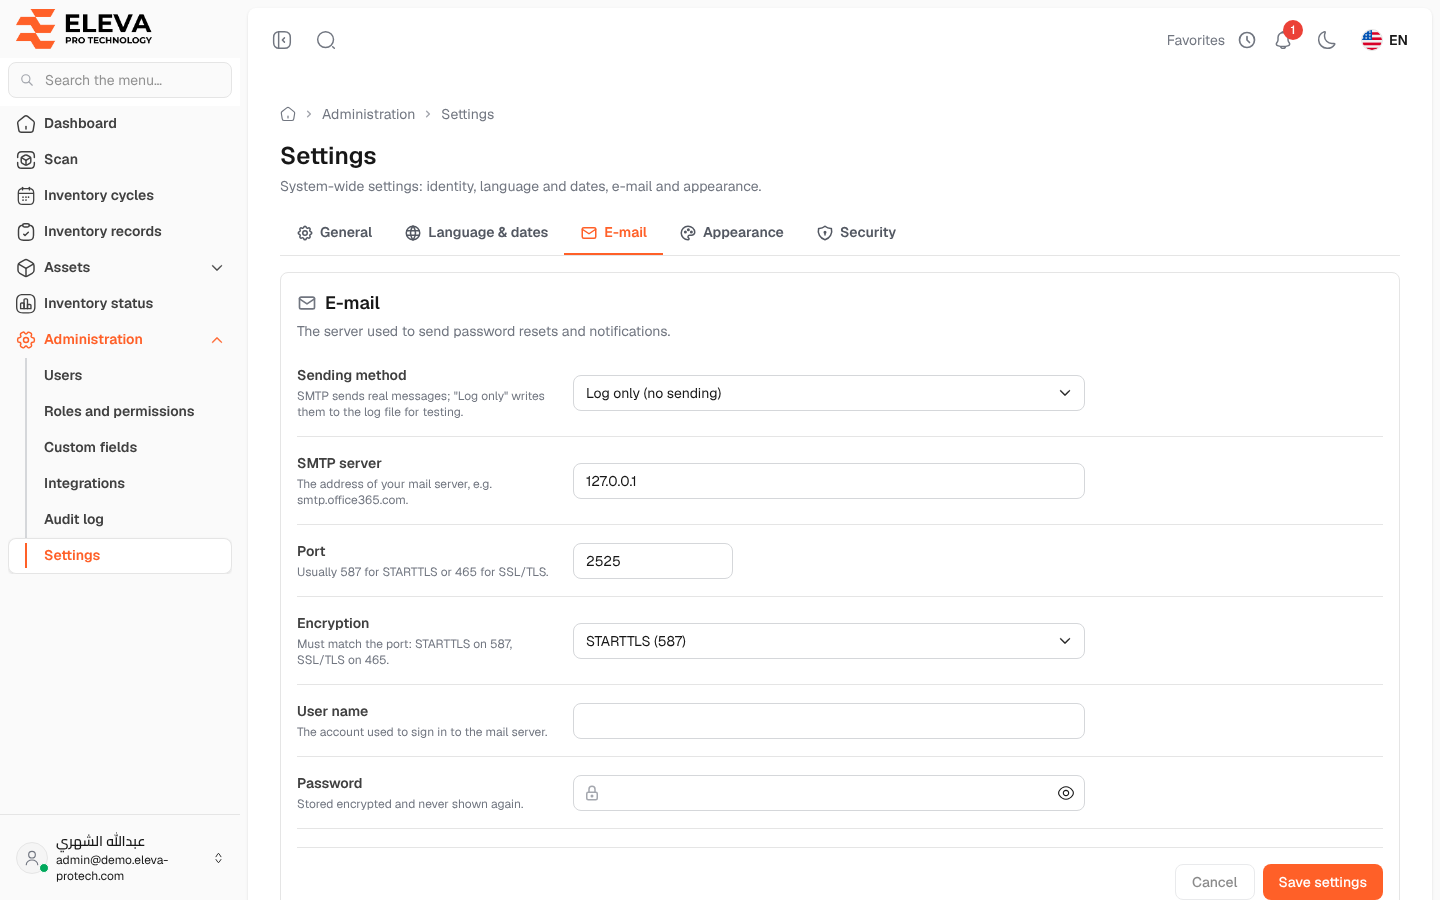Open recent history clock icon
Viewport: 1440px width, 900px height.
1247,40
